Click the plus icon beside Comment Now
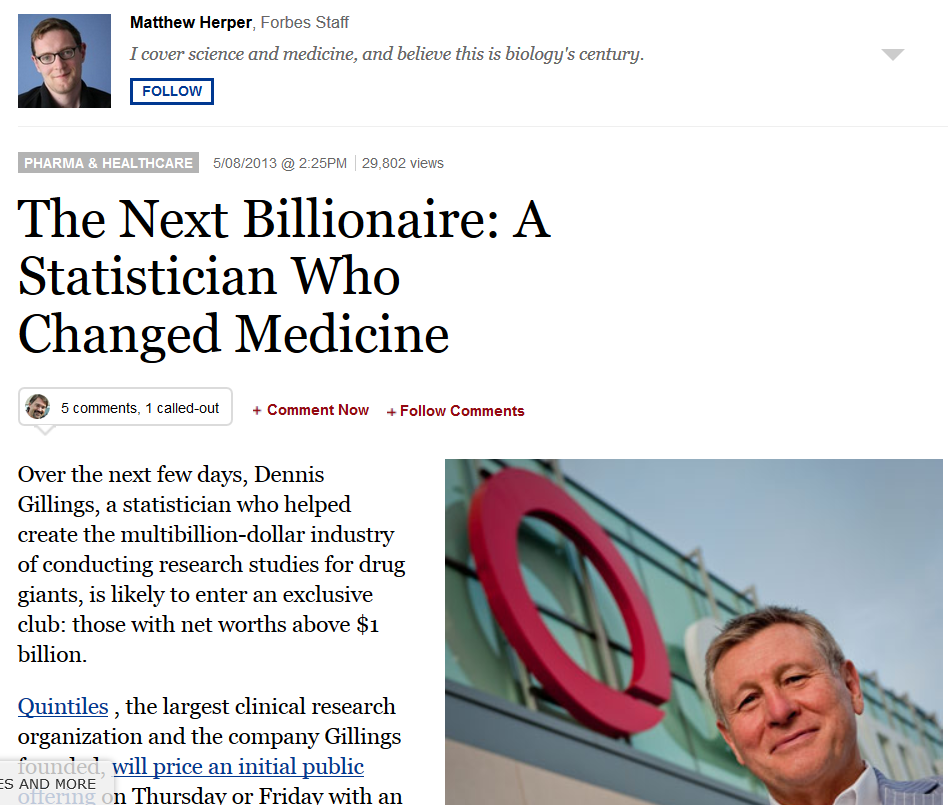The width and height of the screenshot is (948, 805). point(257,411)
